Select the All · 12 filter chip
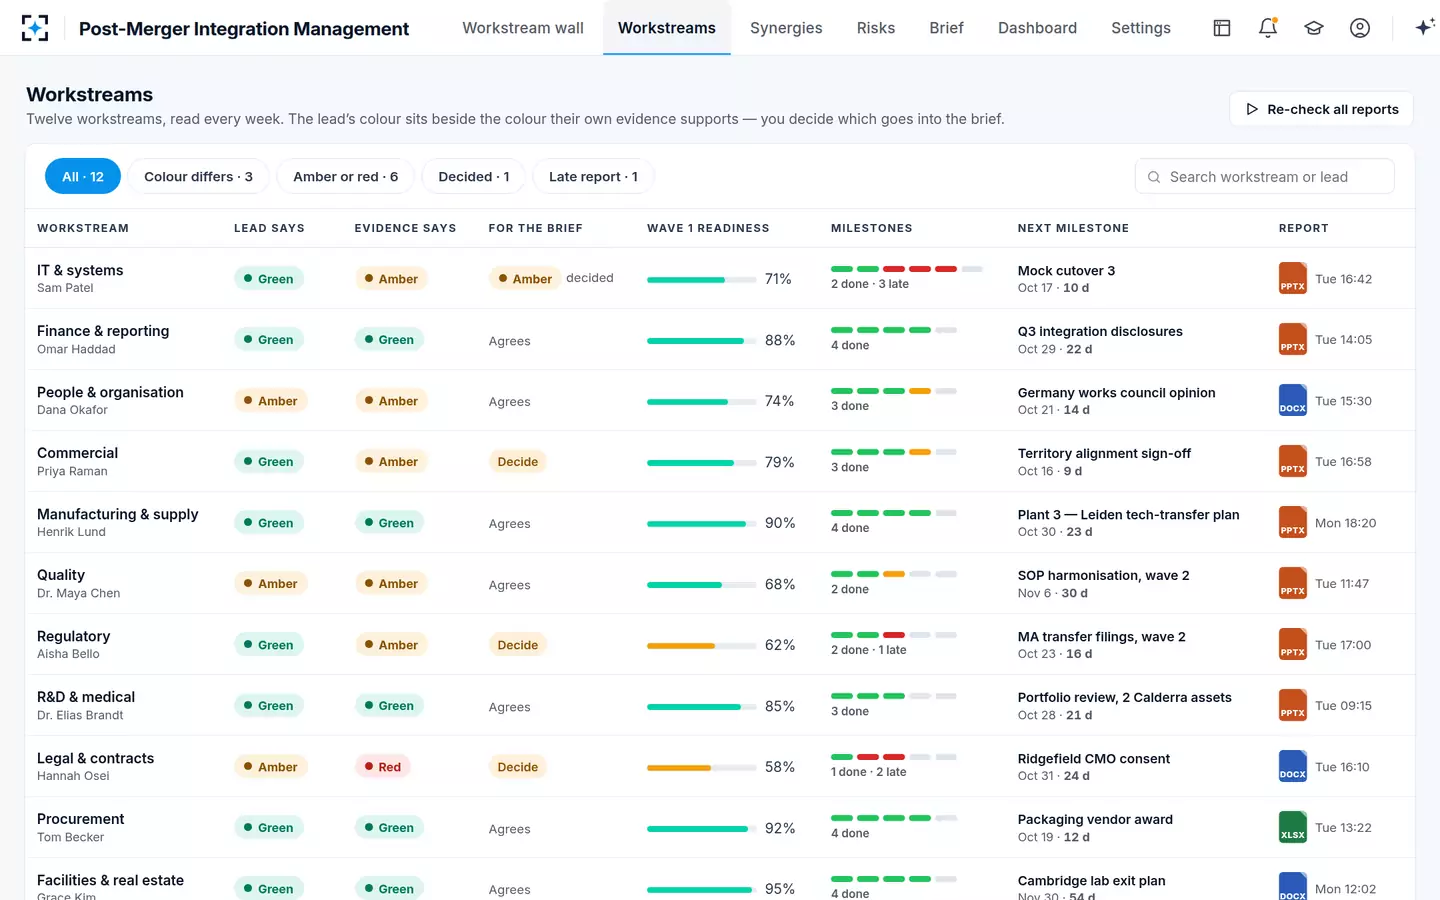Image resolution: width=1440 pixels, height=900 pixels. 83,177
